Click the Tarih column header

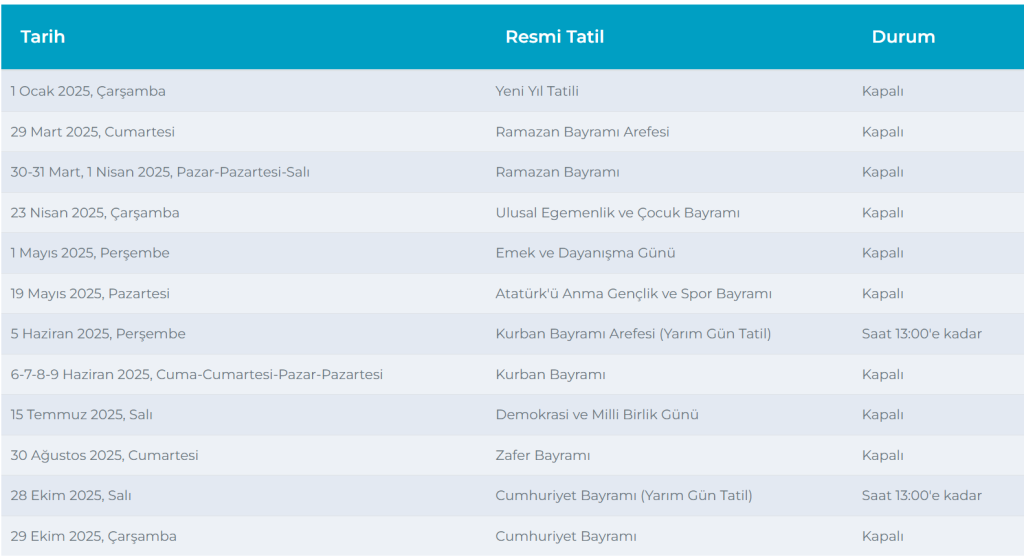coord(42,37)
